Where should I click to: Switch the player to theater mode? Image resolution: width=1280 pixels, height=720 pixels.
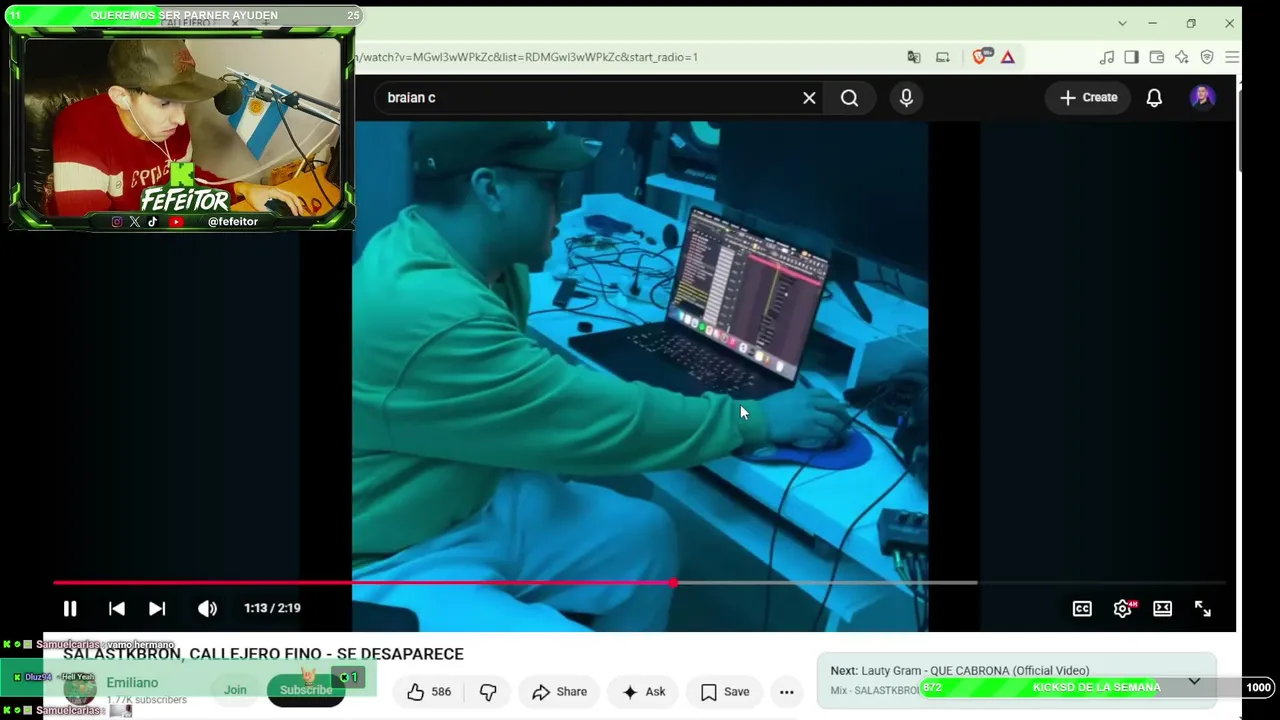[1162, 608]
